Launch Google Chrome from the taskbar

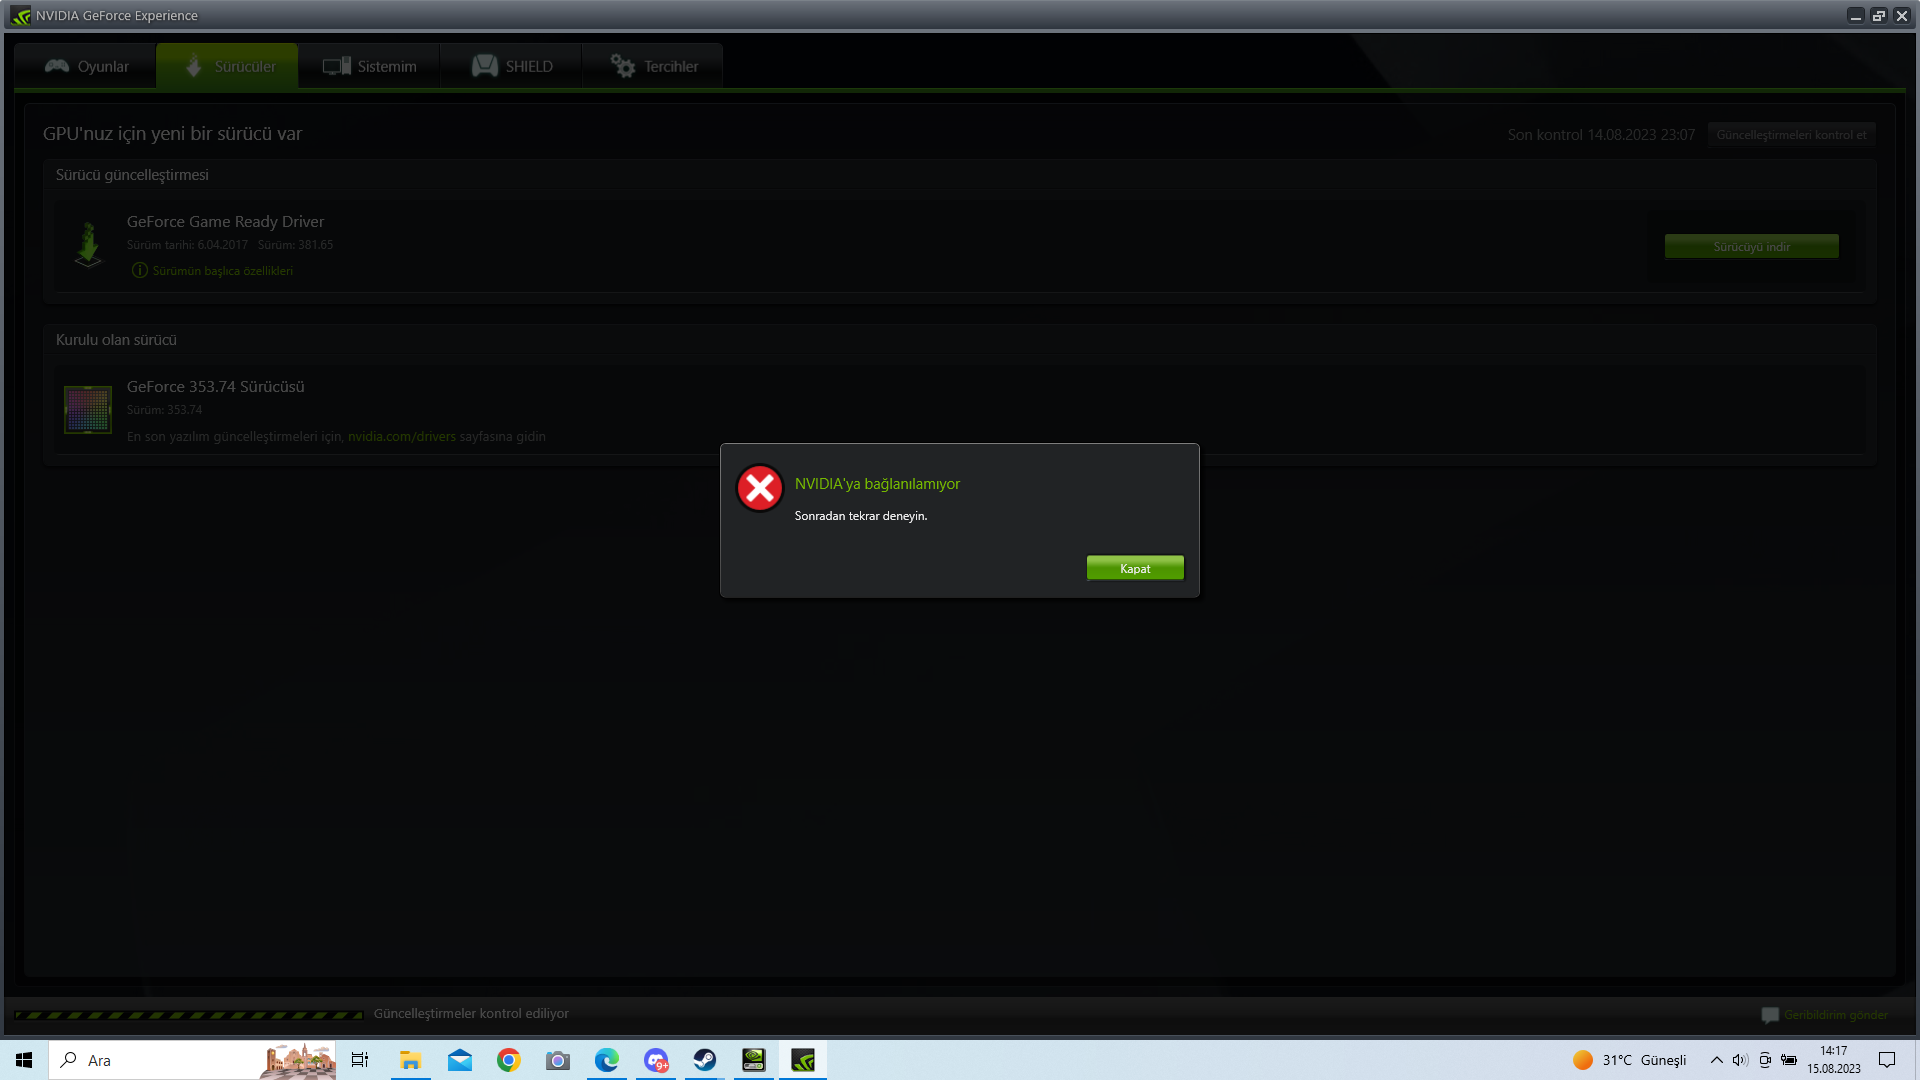coord(509,1060)
